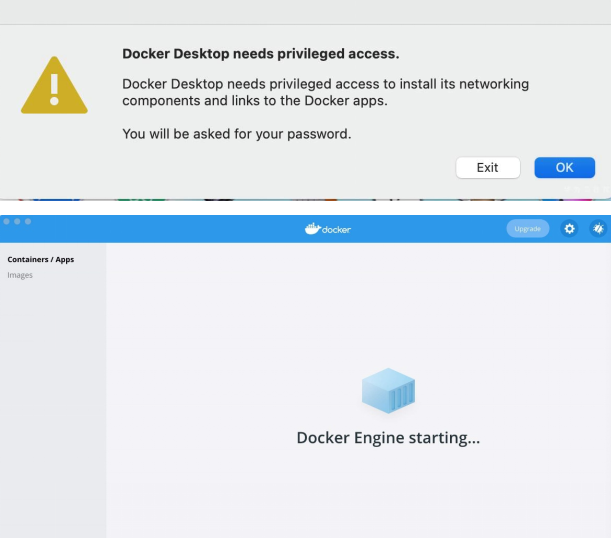Click the password prompt notice text
This screenshot has height=538, width=611.
[x=236, y=134]
